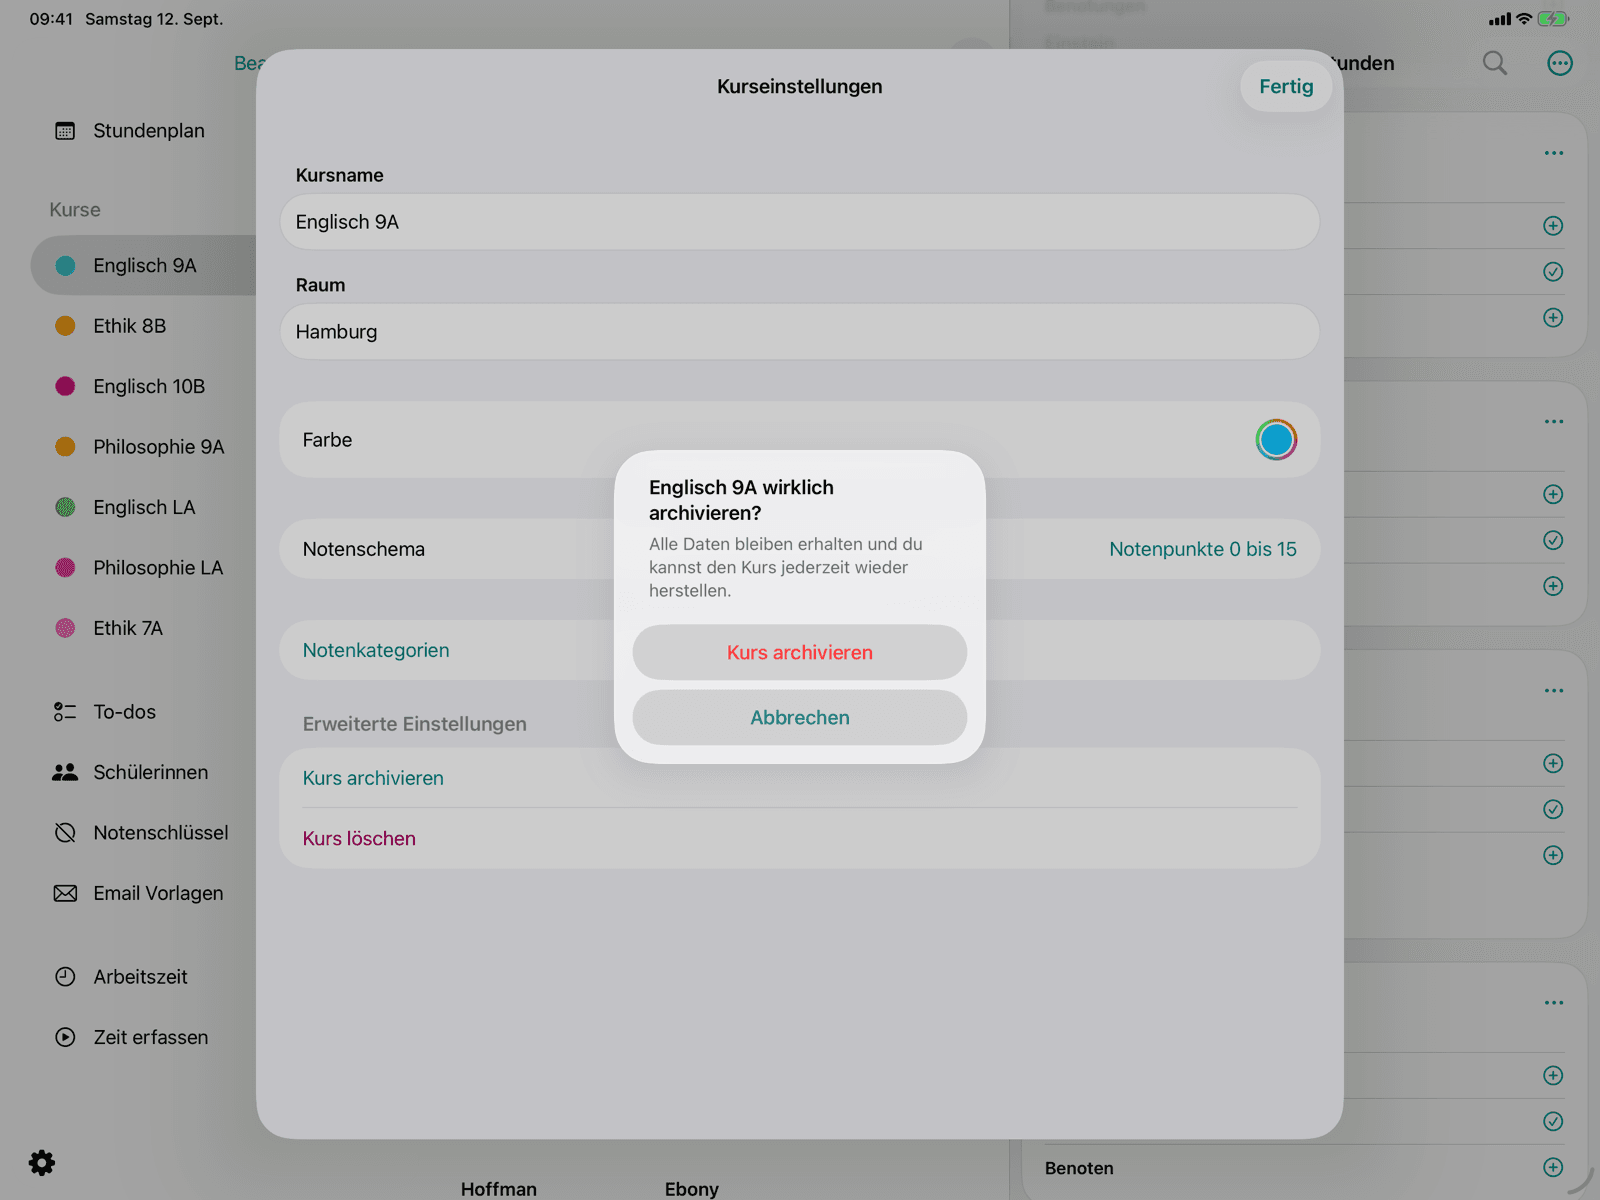The height and width of the screenshot is (1200, 1600).
Task: Click the To-dos checklist icon
Action: coord(65,712)
